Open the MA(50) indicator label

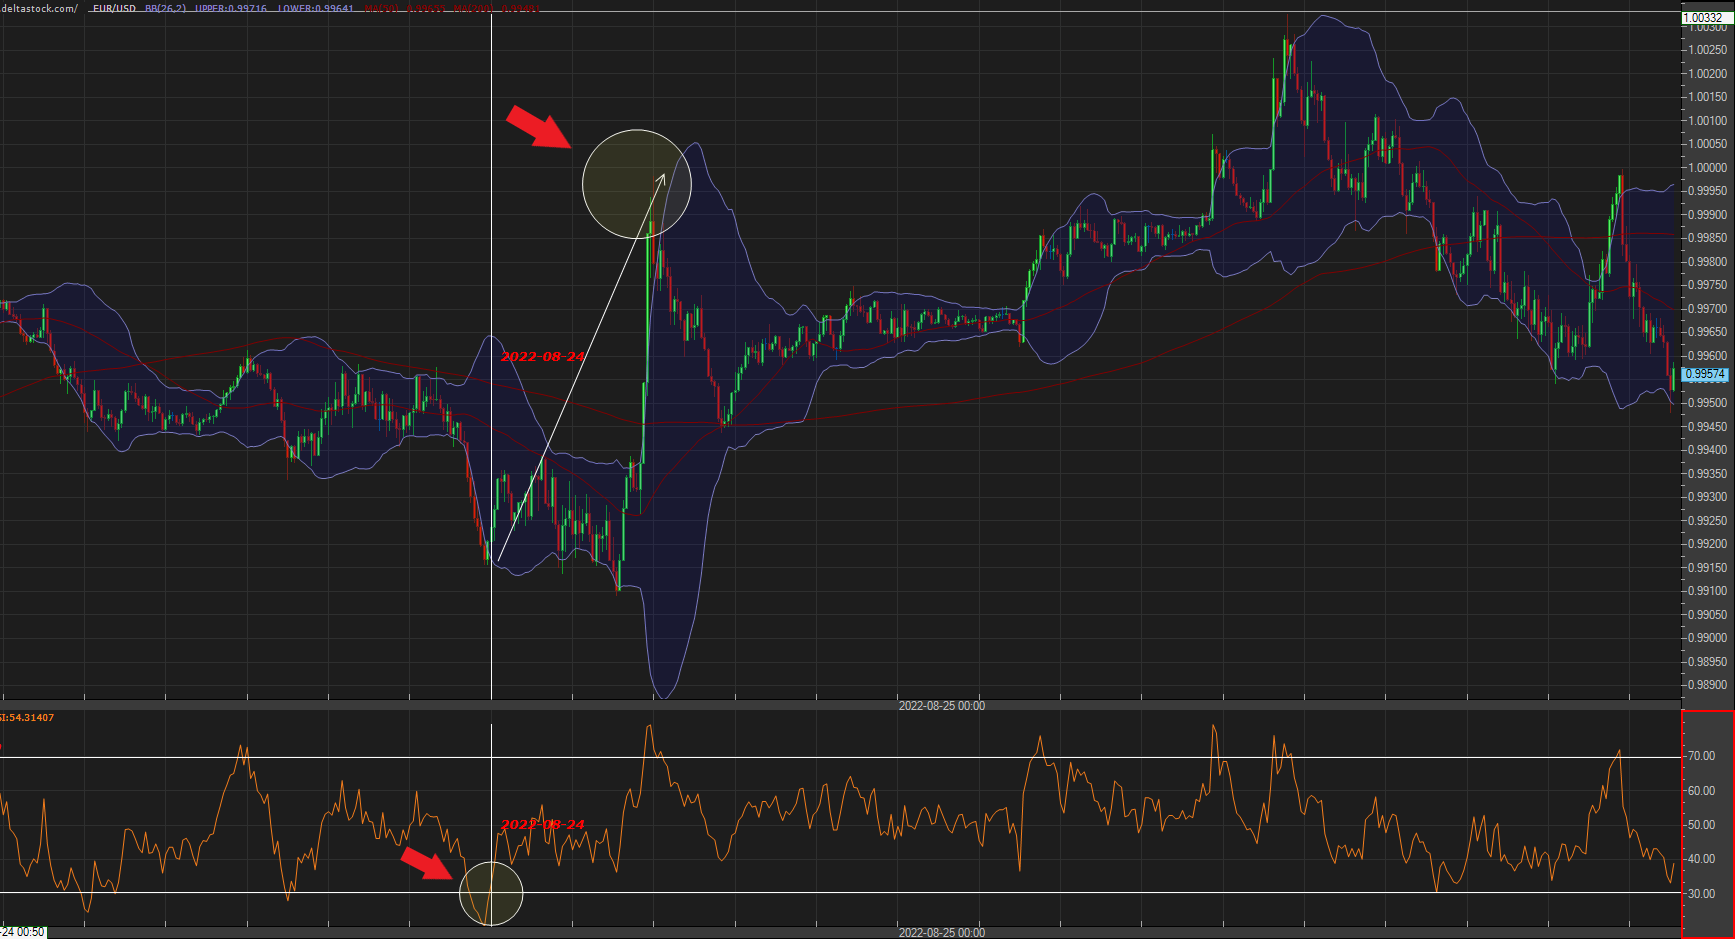coord(381,8)
